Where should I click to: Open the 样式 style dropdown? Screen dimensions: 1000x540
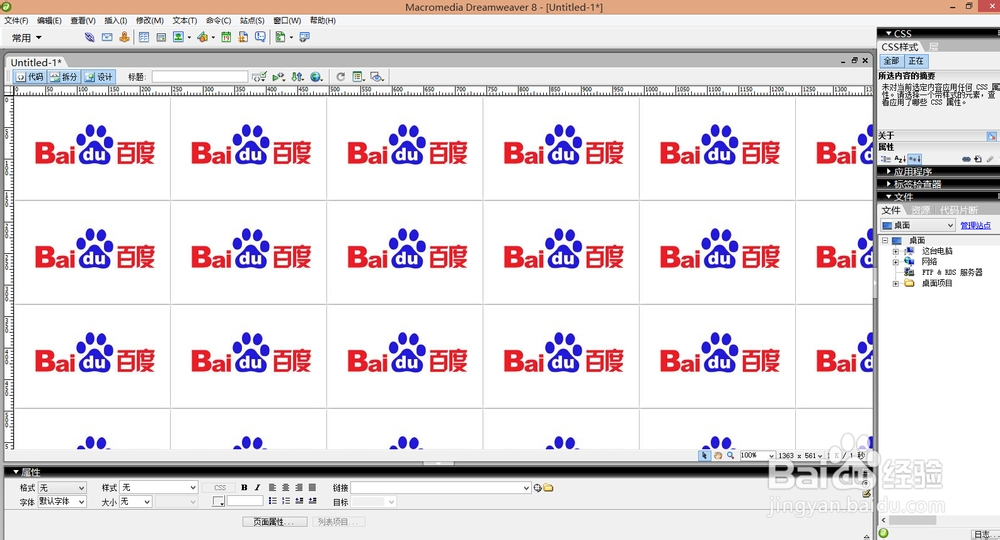click(159, 488)
